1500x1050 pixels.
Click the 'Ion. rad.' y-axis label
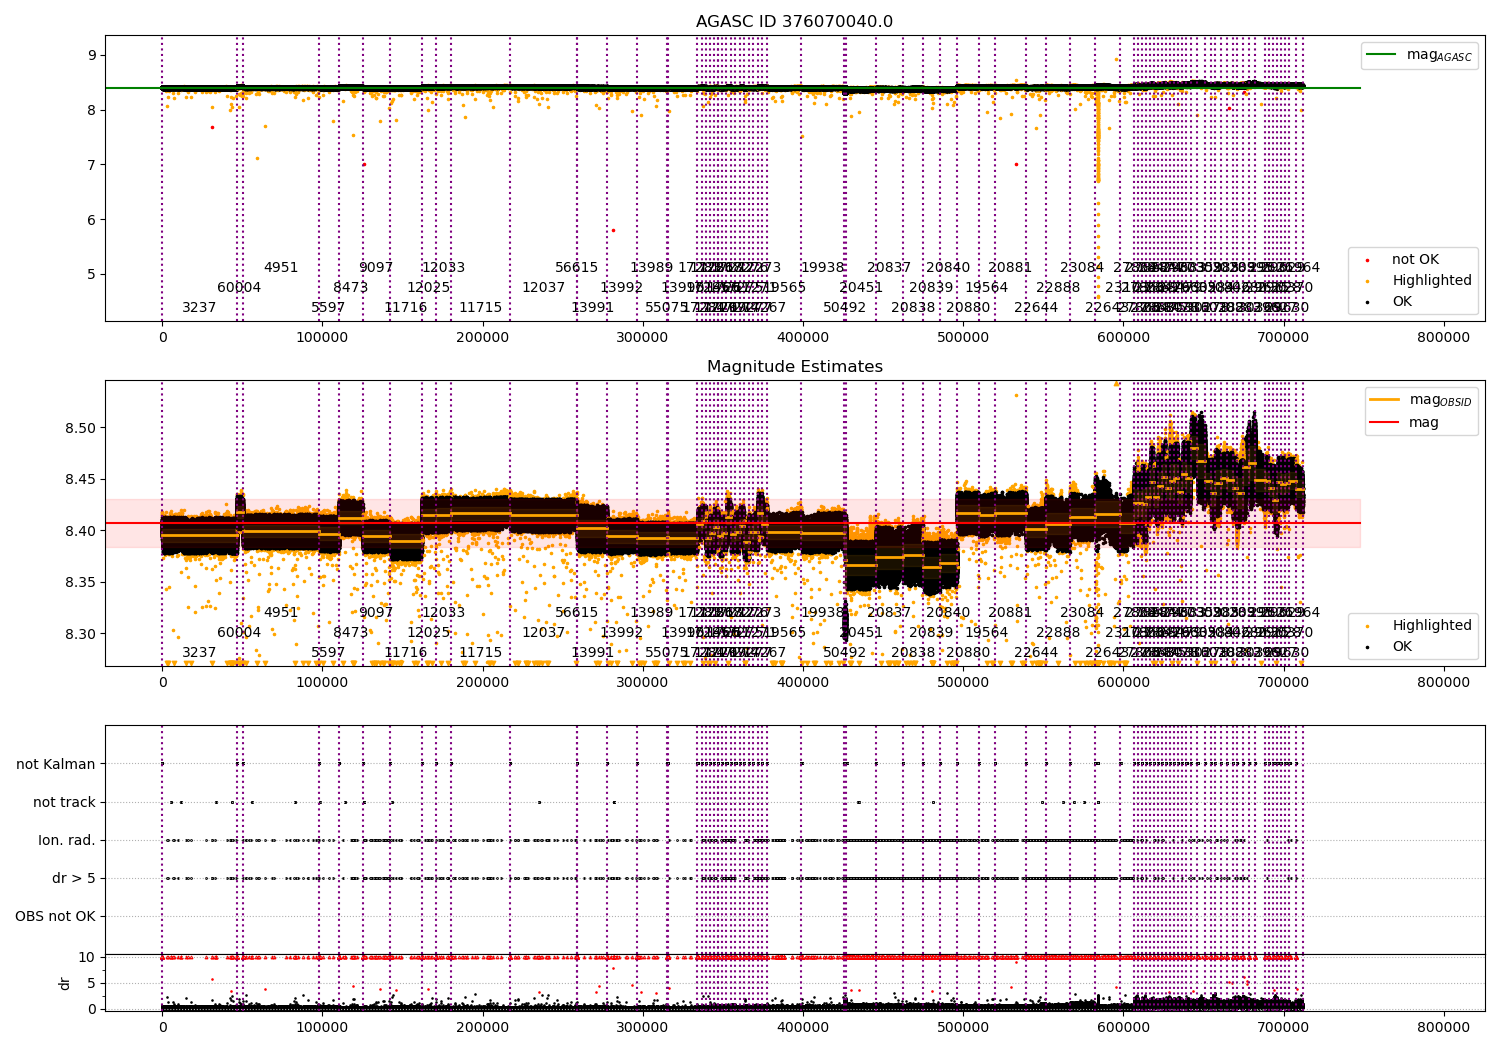tap(67, 840)
